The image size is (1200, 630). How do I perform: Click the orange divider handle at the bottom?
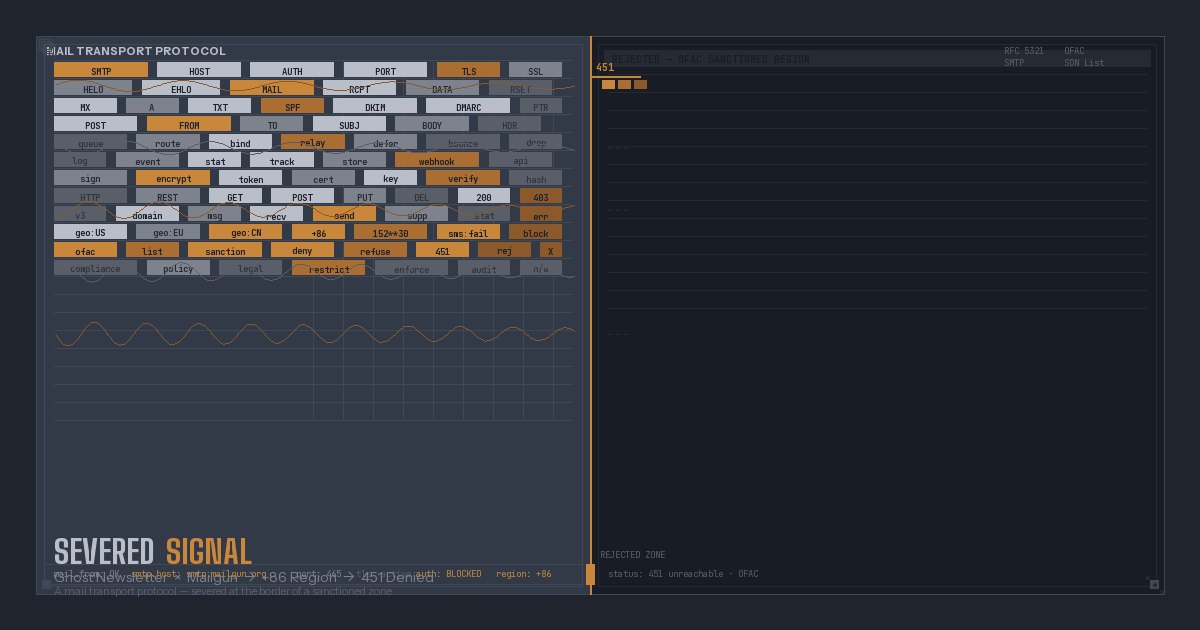tap(590, 574)
